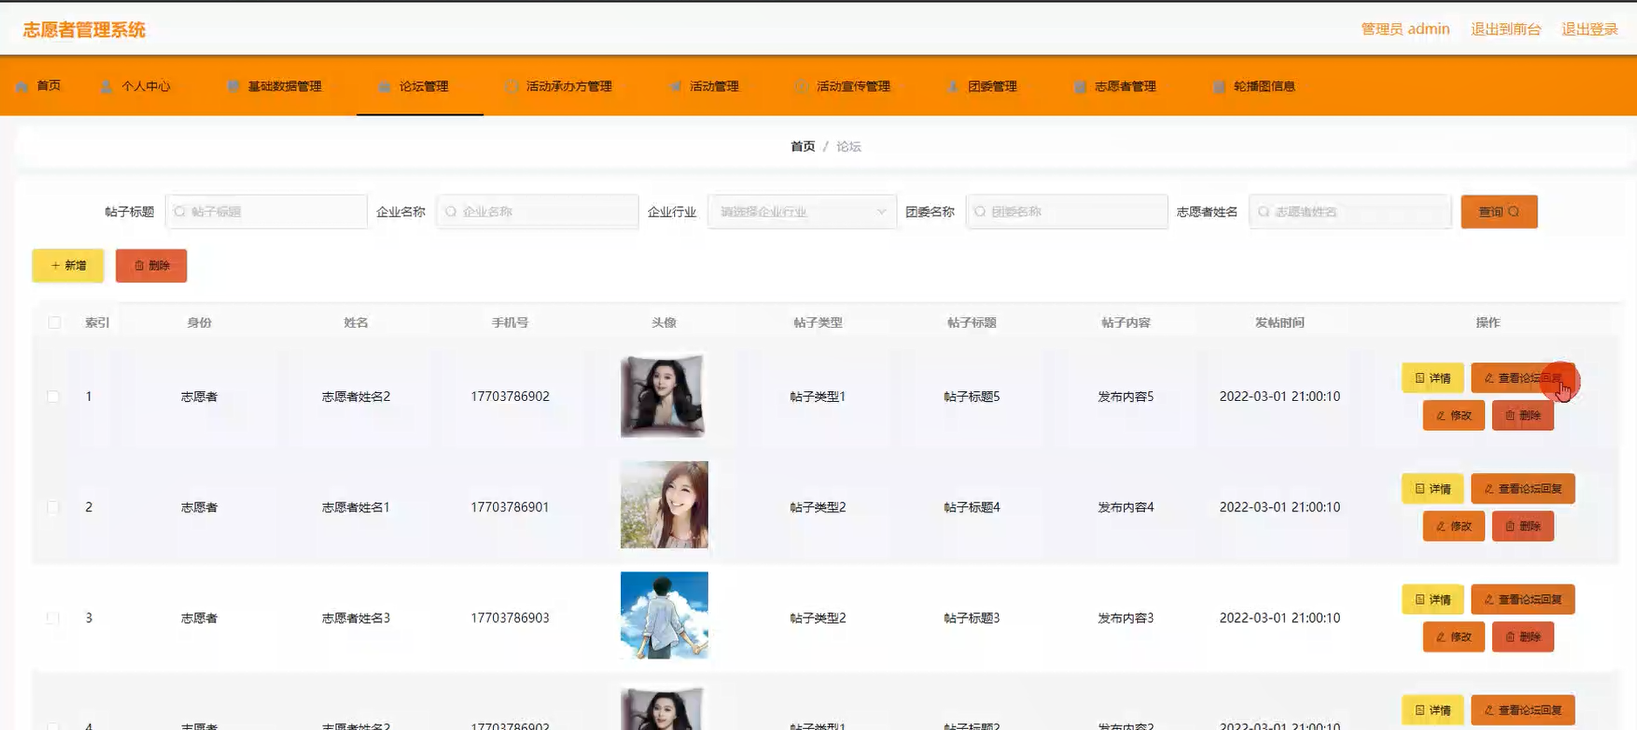This screenshot has width=1637, height=730.
Task: Click phone number 17703786902 in row 1
Action: pyautogui.click(x=510, y=397)
